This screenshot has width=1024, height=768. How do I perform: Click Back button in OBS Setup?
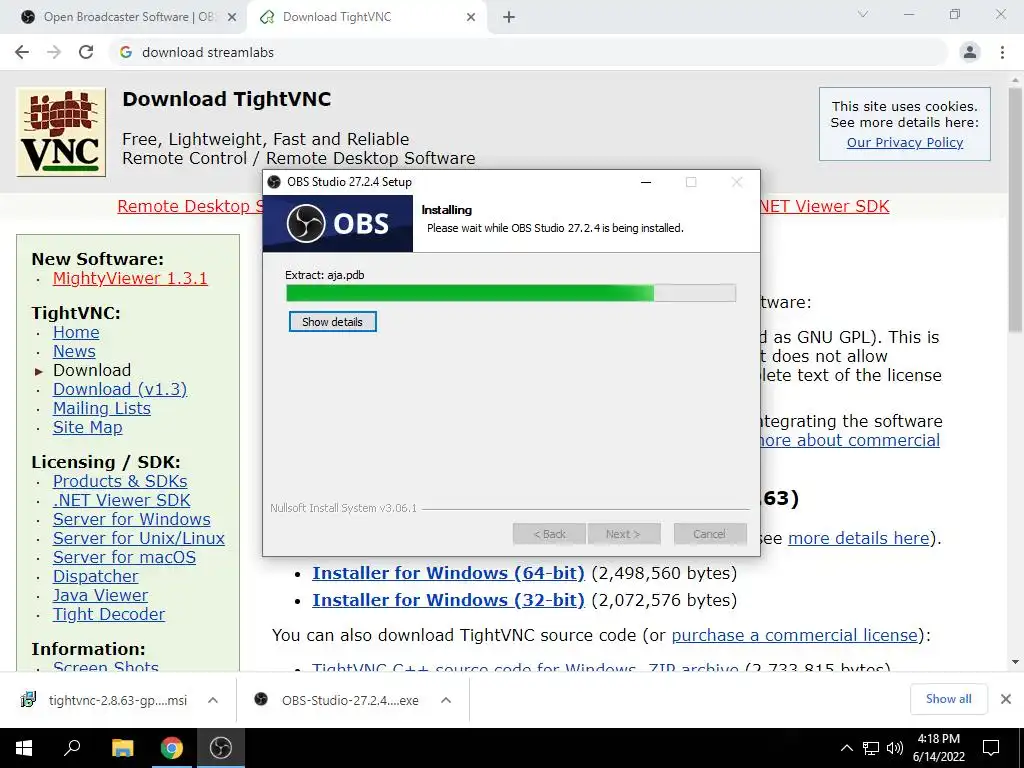[549, 534]
